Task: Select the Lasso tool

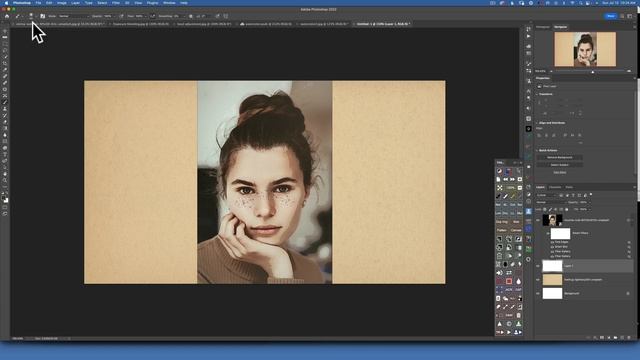Action: point(5,50)
